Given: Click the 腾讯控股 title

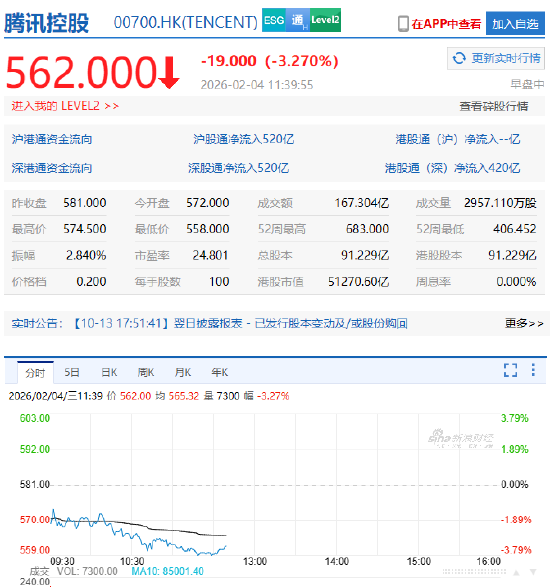Looking at the screenshot, I should [x=46, y=23].
